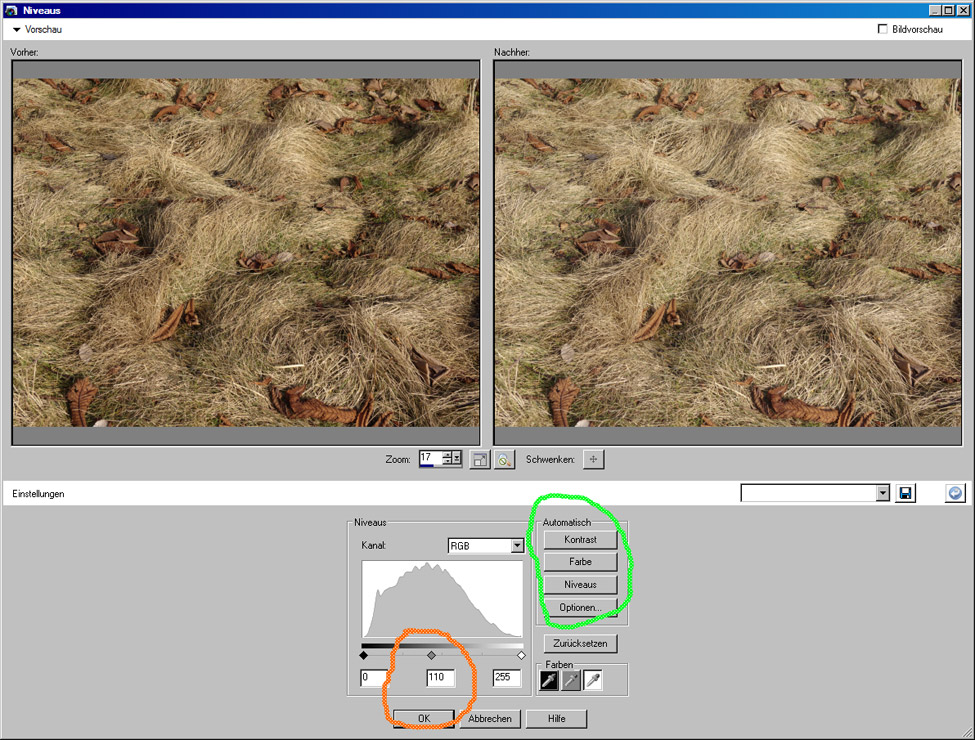Click the automatic Farbe button
Screen dimensions: 975x740
(580, 562)
